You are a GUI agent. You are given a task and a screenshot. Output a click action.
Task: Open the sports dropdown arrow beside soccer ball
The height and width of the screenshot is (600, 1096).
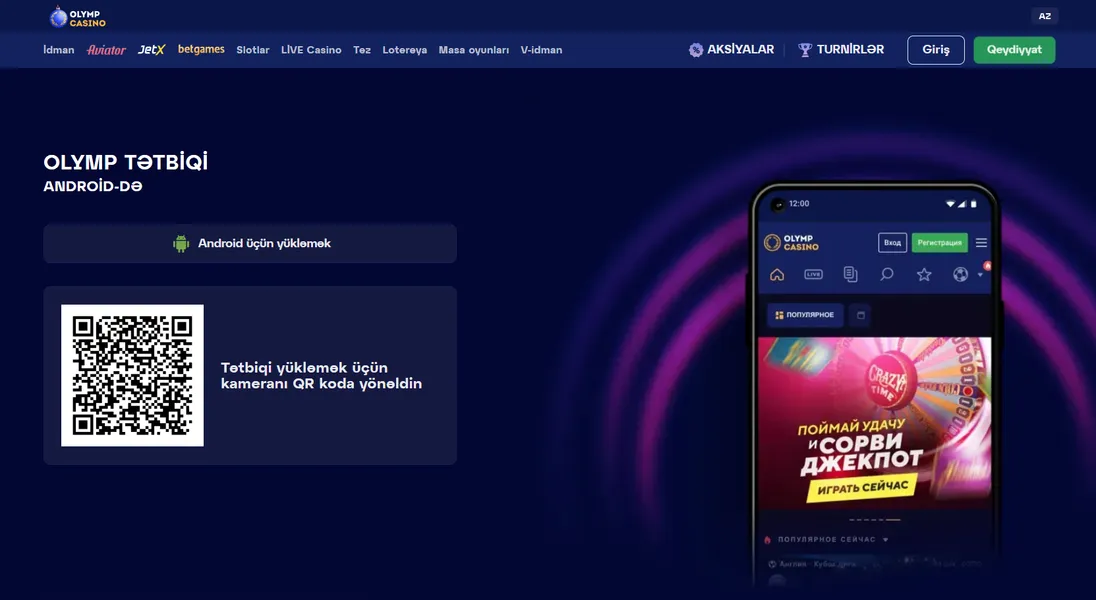[980, 275]
